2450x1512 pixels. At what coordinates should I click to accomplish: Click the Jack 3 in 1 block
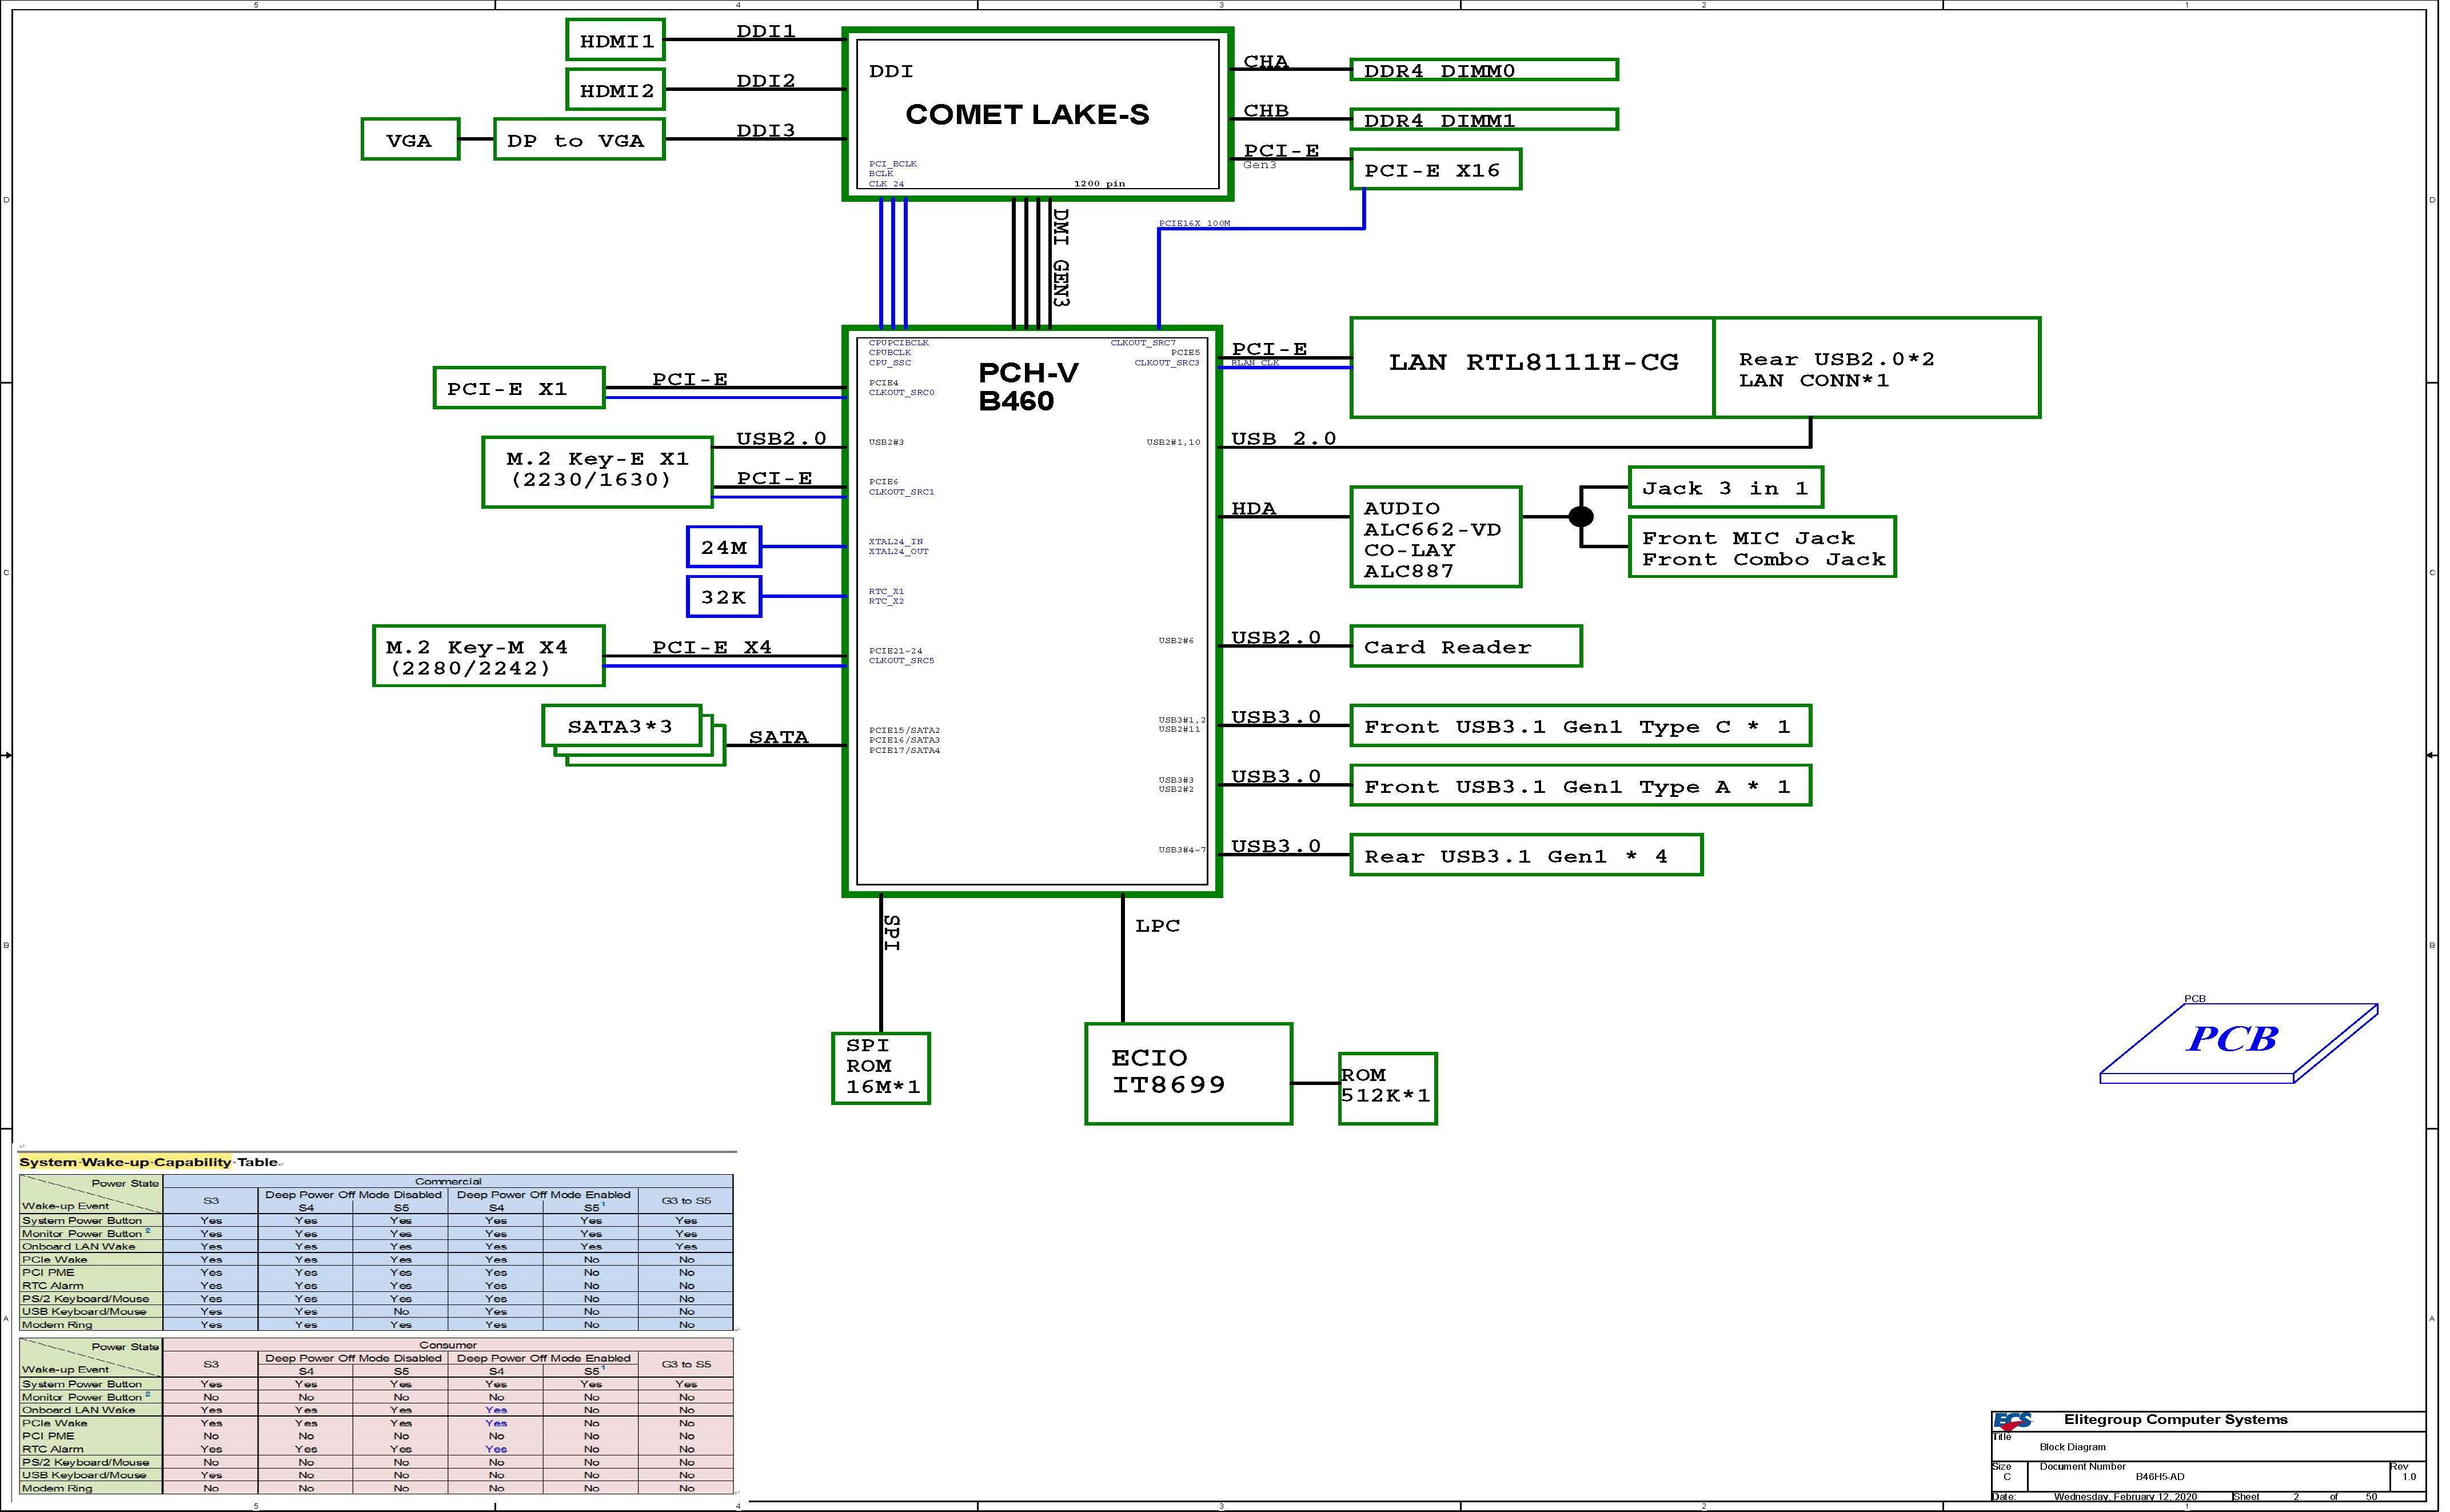pyautogui.click(x=1725, y=488)
